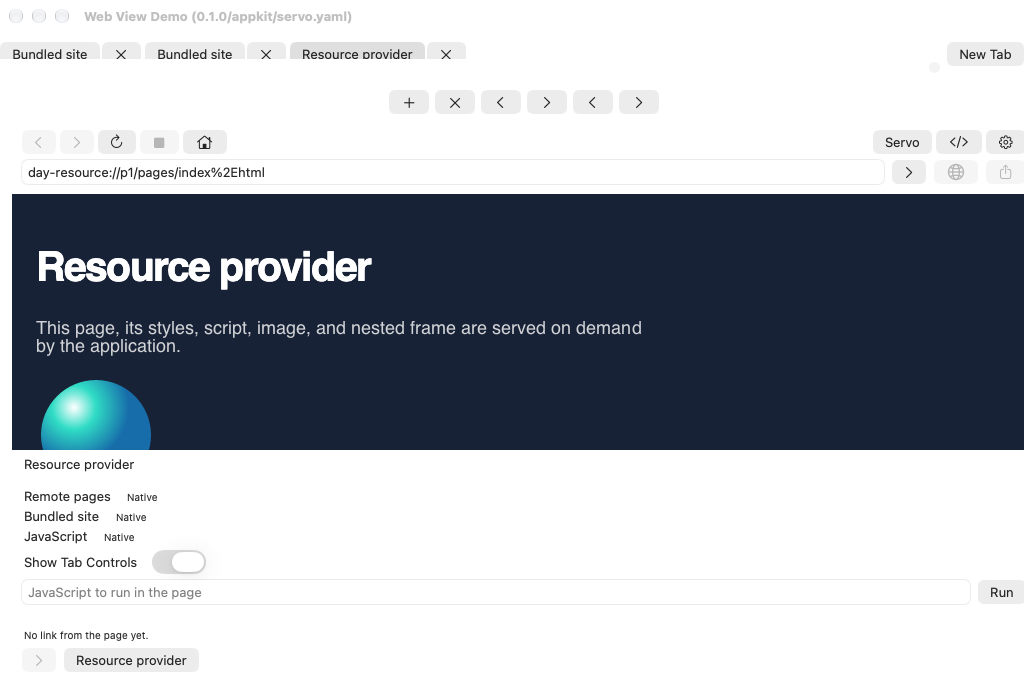Screen dimensions: 1024x674
Task: Focus the URL address field
Action: point(453,172)
